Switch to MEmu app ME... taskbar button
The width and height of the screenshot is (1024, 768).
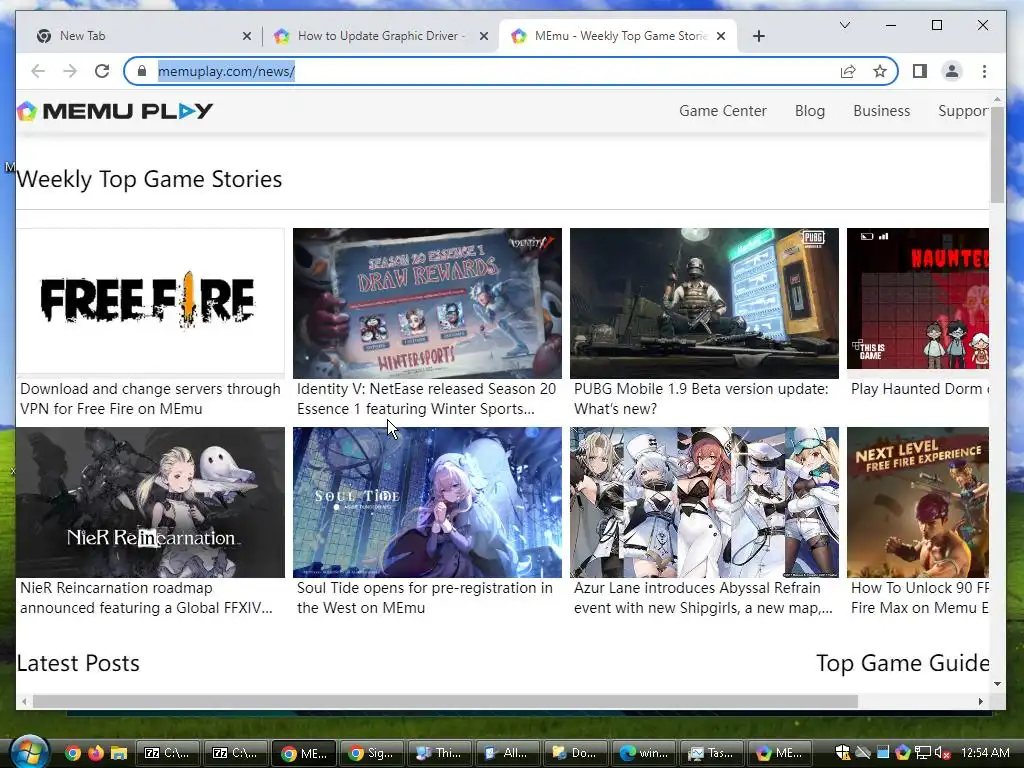click(x=779, y=753)
